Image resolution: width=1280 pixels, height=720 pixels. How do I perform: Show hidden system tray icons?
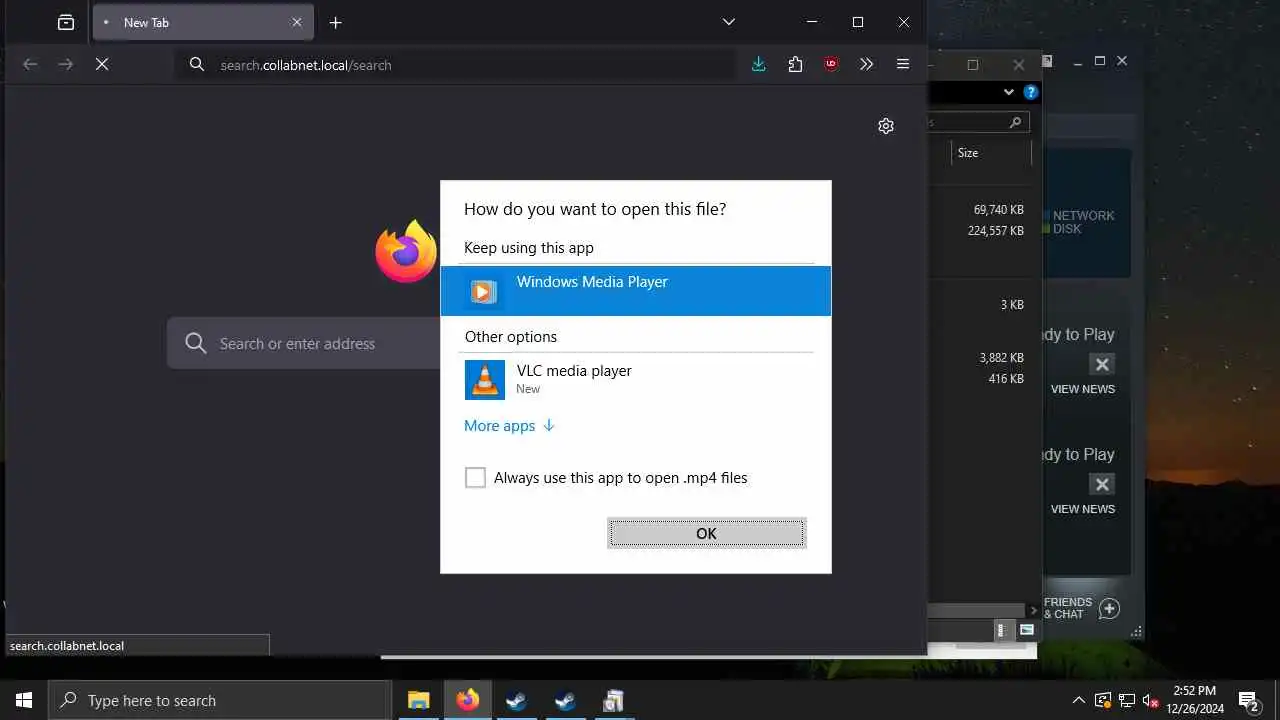pos(1078,700)
